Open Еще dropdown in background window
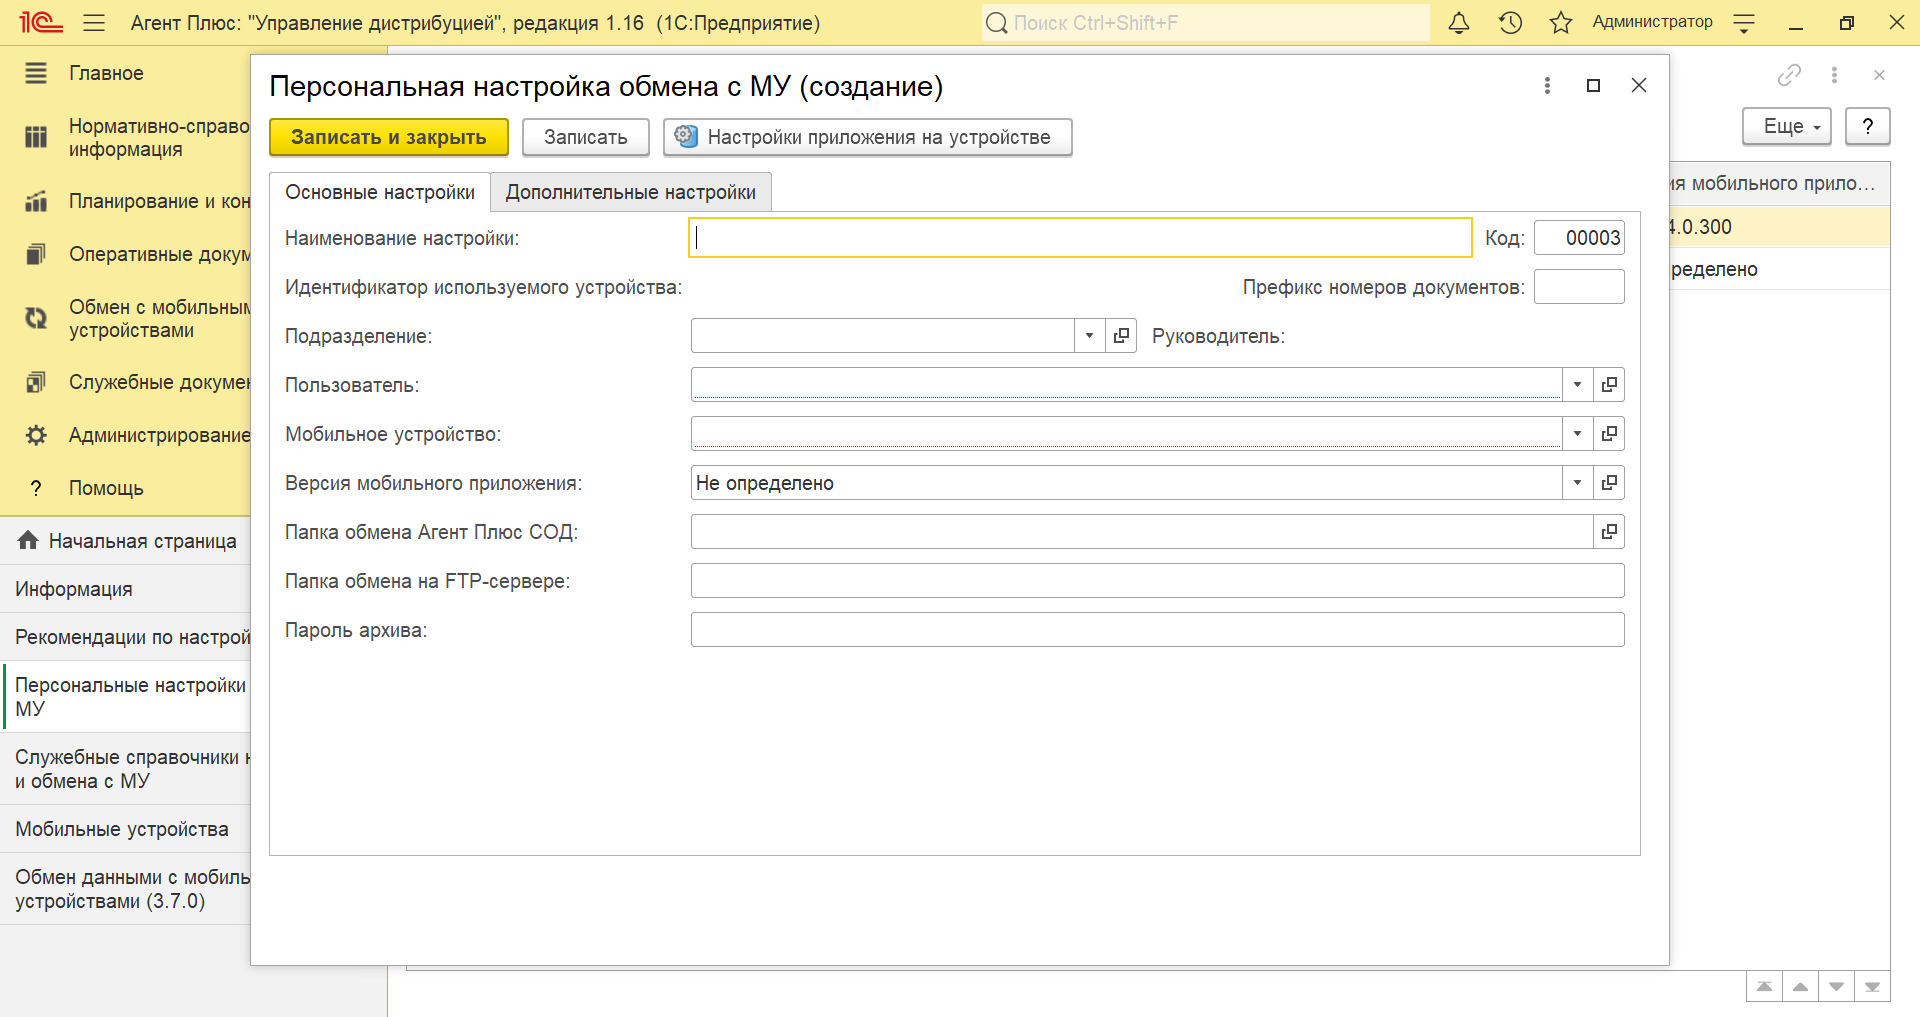 click(x=1787, y=127)
